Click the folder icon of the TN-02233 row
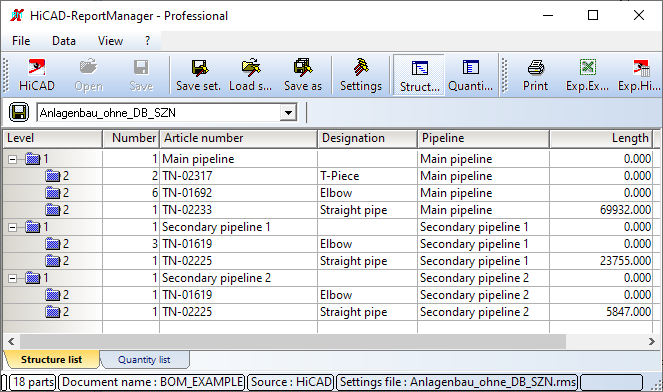This screenshot has height=392, width=663. coord(52,210)
